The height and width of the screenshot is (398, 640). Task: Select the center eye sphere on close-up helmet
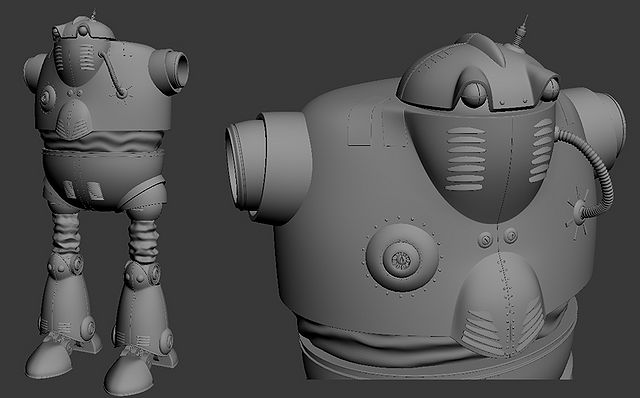tap(473, 94)
